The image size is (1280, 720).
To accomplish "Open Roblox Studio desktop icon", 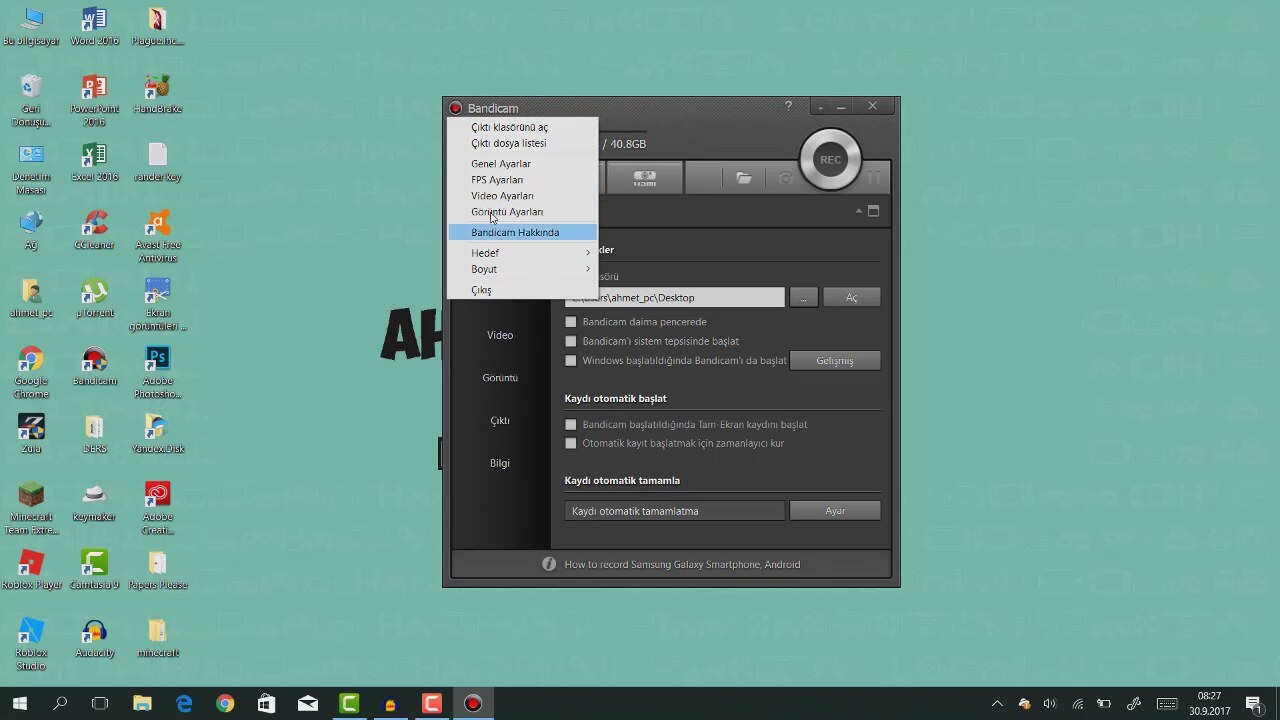I will click(31, 645).
